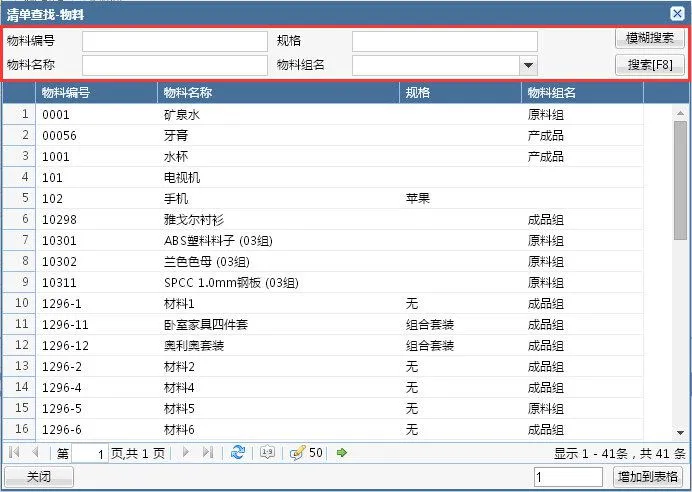Click the scrollbar down arrow

(680, 432)
